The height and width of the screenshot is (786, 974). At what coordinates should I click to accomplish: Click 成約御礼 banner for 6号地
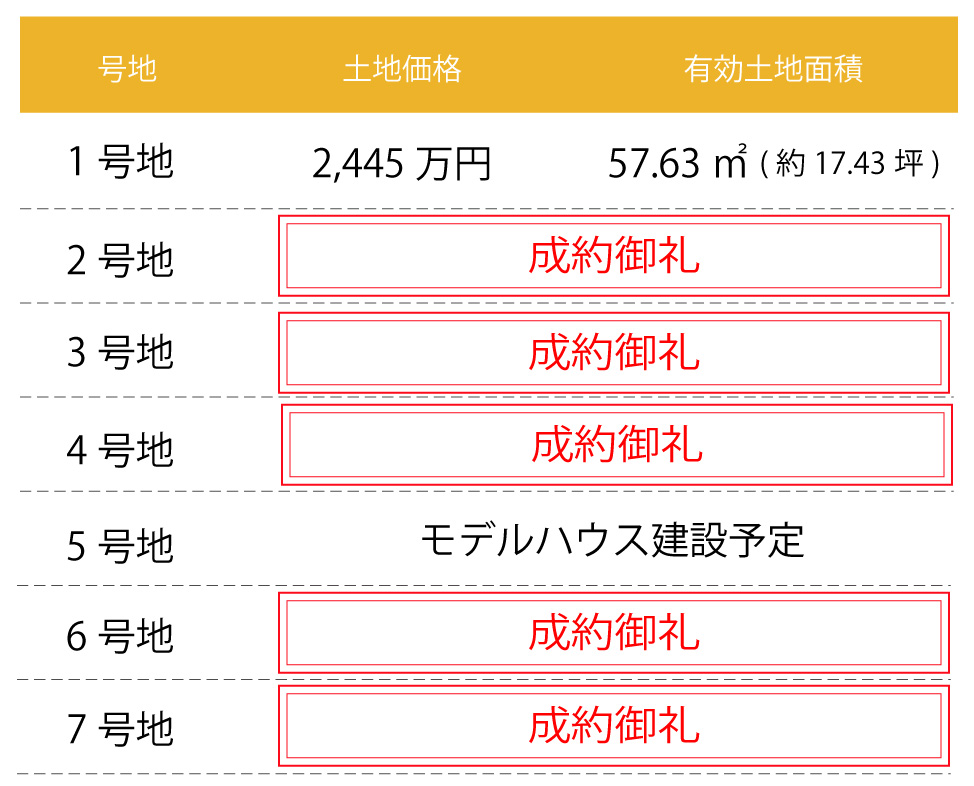[x=613, y=634]
